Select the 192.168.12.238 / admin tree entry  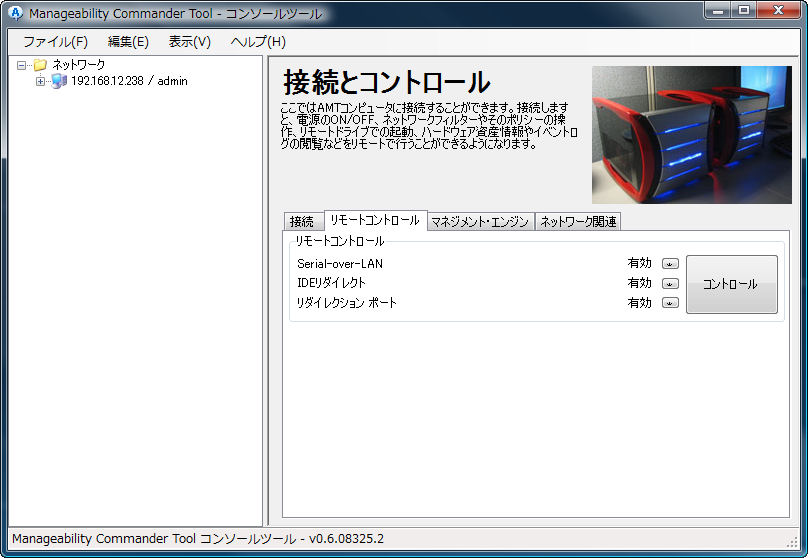point(129,81)
